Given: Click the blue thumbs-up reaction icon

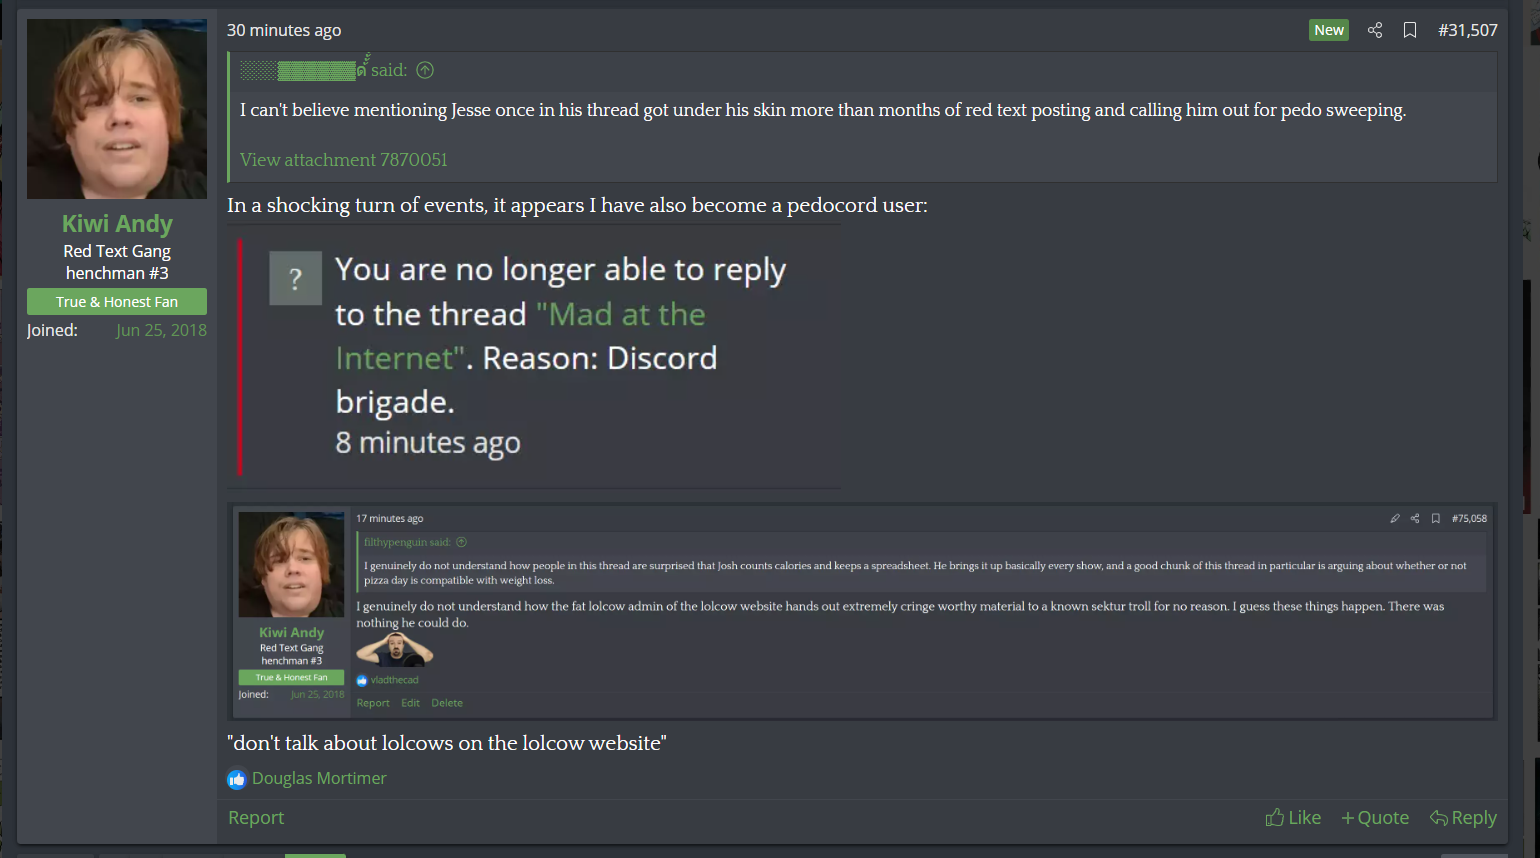Looking at the screenshot, I should point(237,779).
